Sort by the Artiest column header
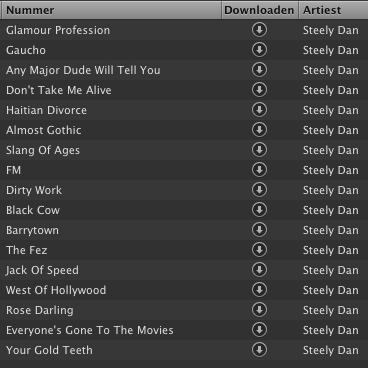 tap(333, 10)
